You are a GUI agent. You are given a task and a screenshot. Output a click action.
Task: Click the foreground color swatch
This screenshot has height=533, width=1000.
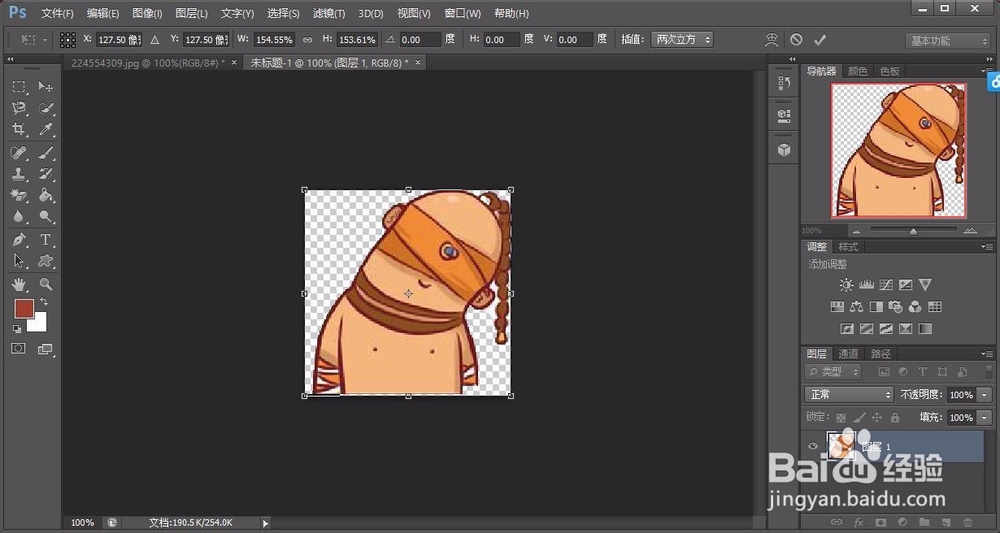24,309
